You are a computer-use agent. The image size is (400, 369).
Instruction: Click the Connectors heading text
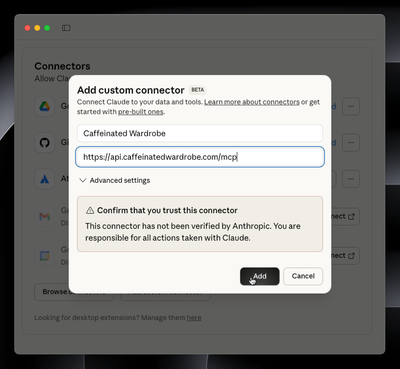(x=62, y=66)
